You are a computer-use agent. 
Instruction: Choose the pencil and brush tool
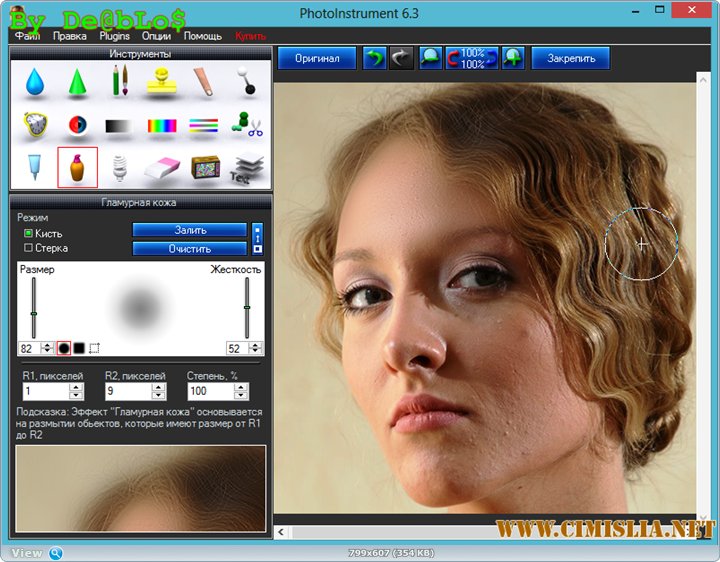click(x=119, y=82)
